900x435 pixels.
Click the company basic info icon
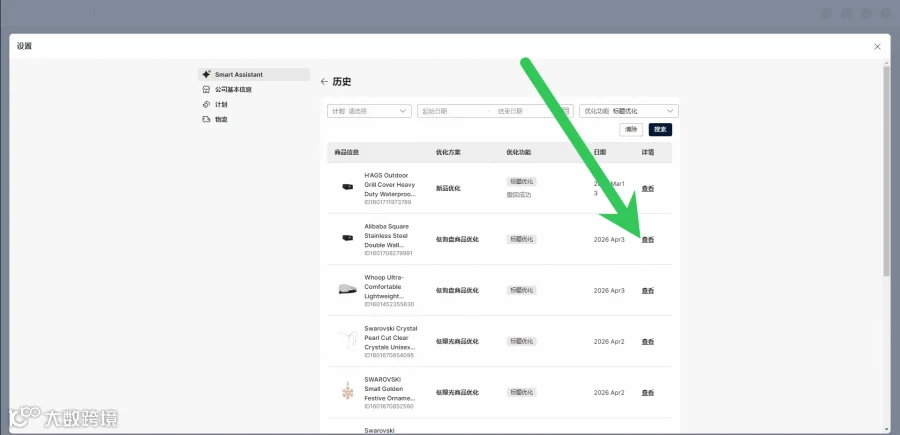coord(207,90)
